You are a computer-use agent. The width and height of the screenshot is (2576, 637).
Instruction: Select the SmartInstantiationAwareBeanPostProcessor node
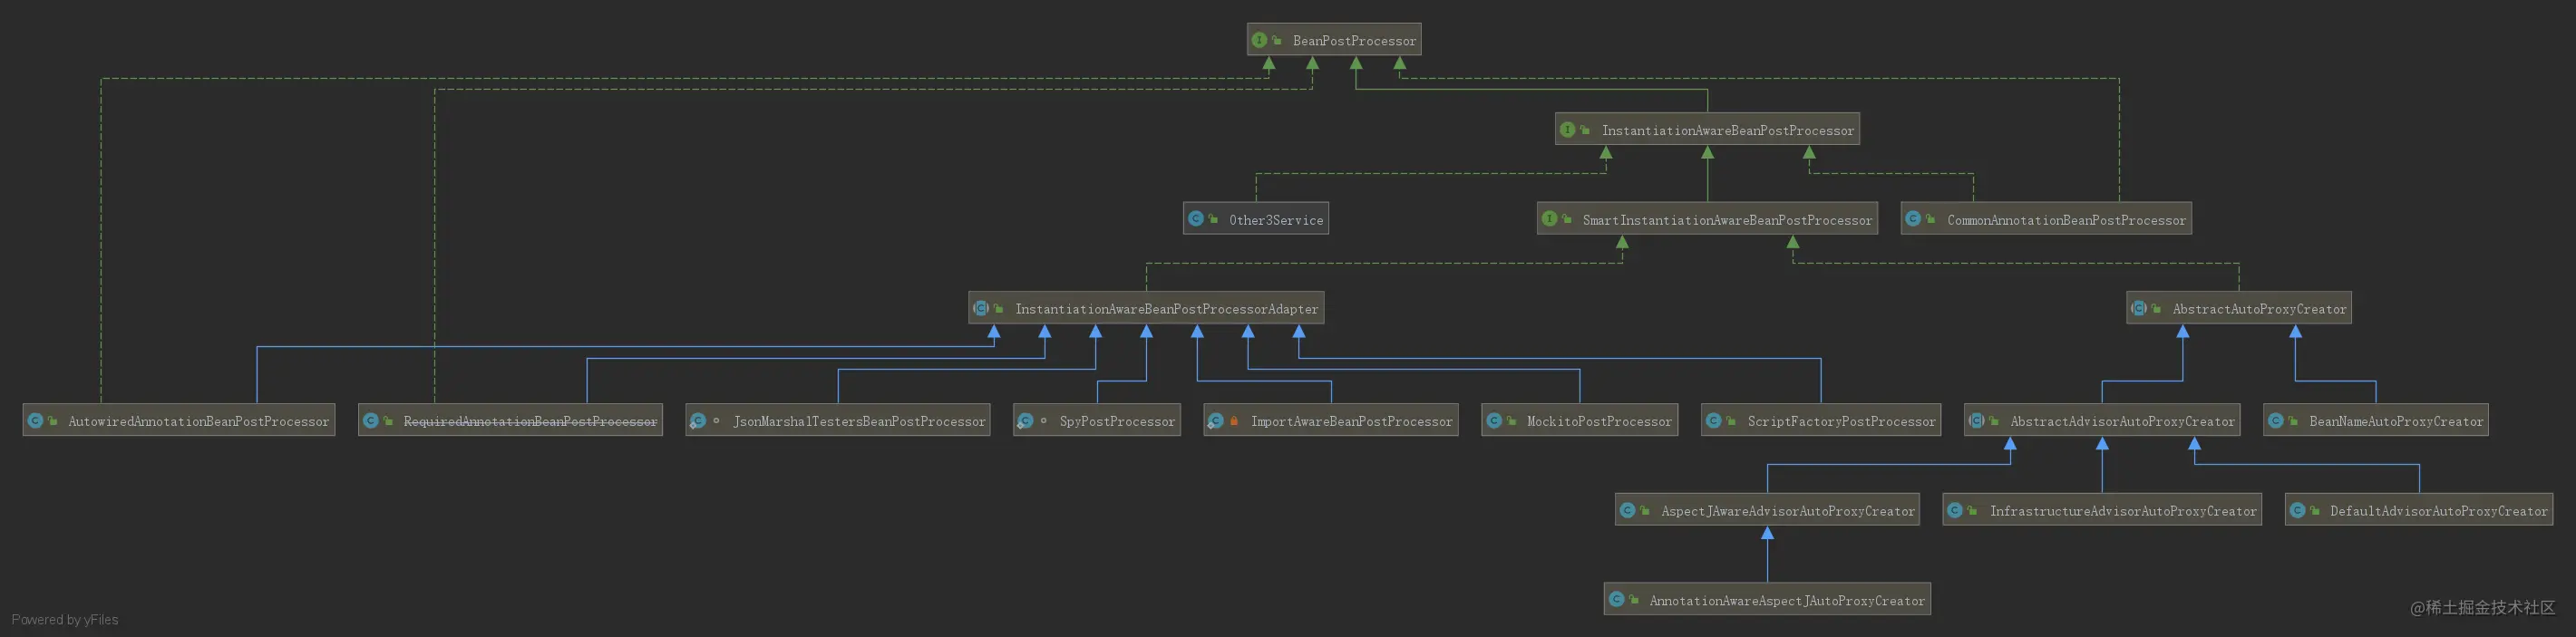point(1707,219)
